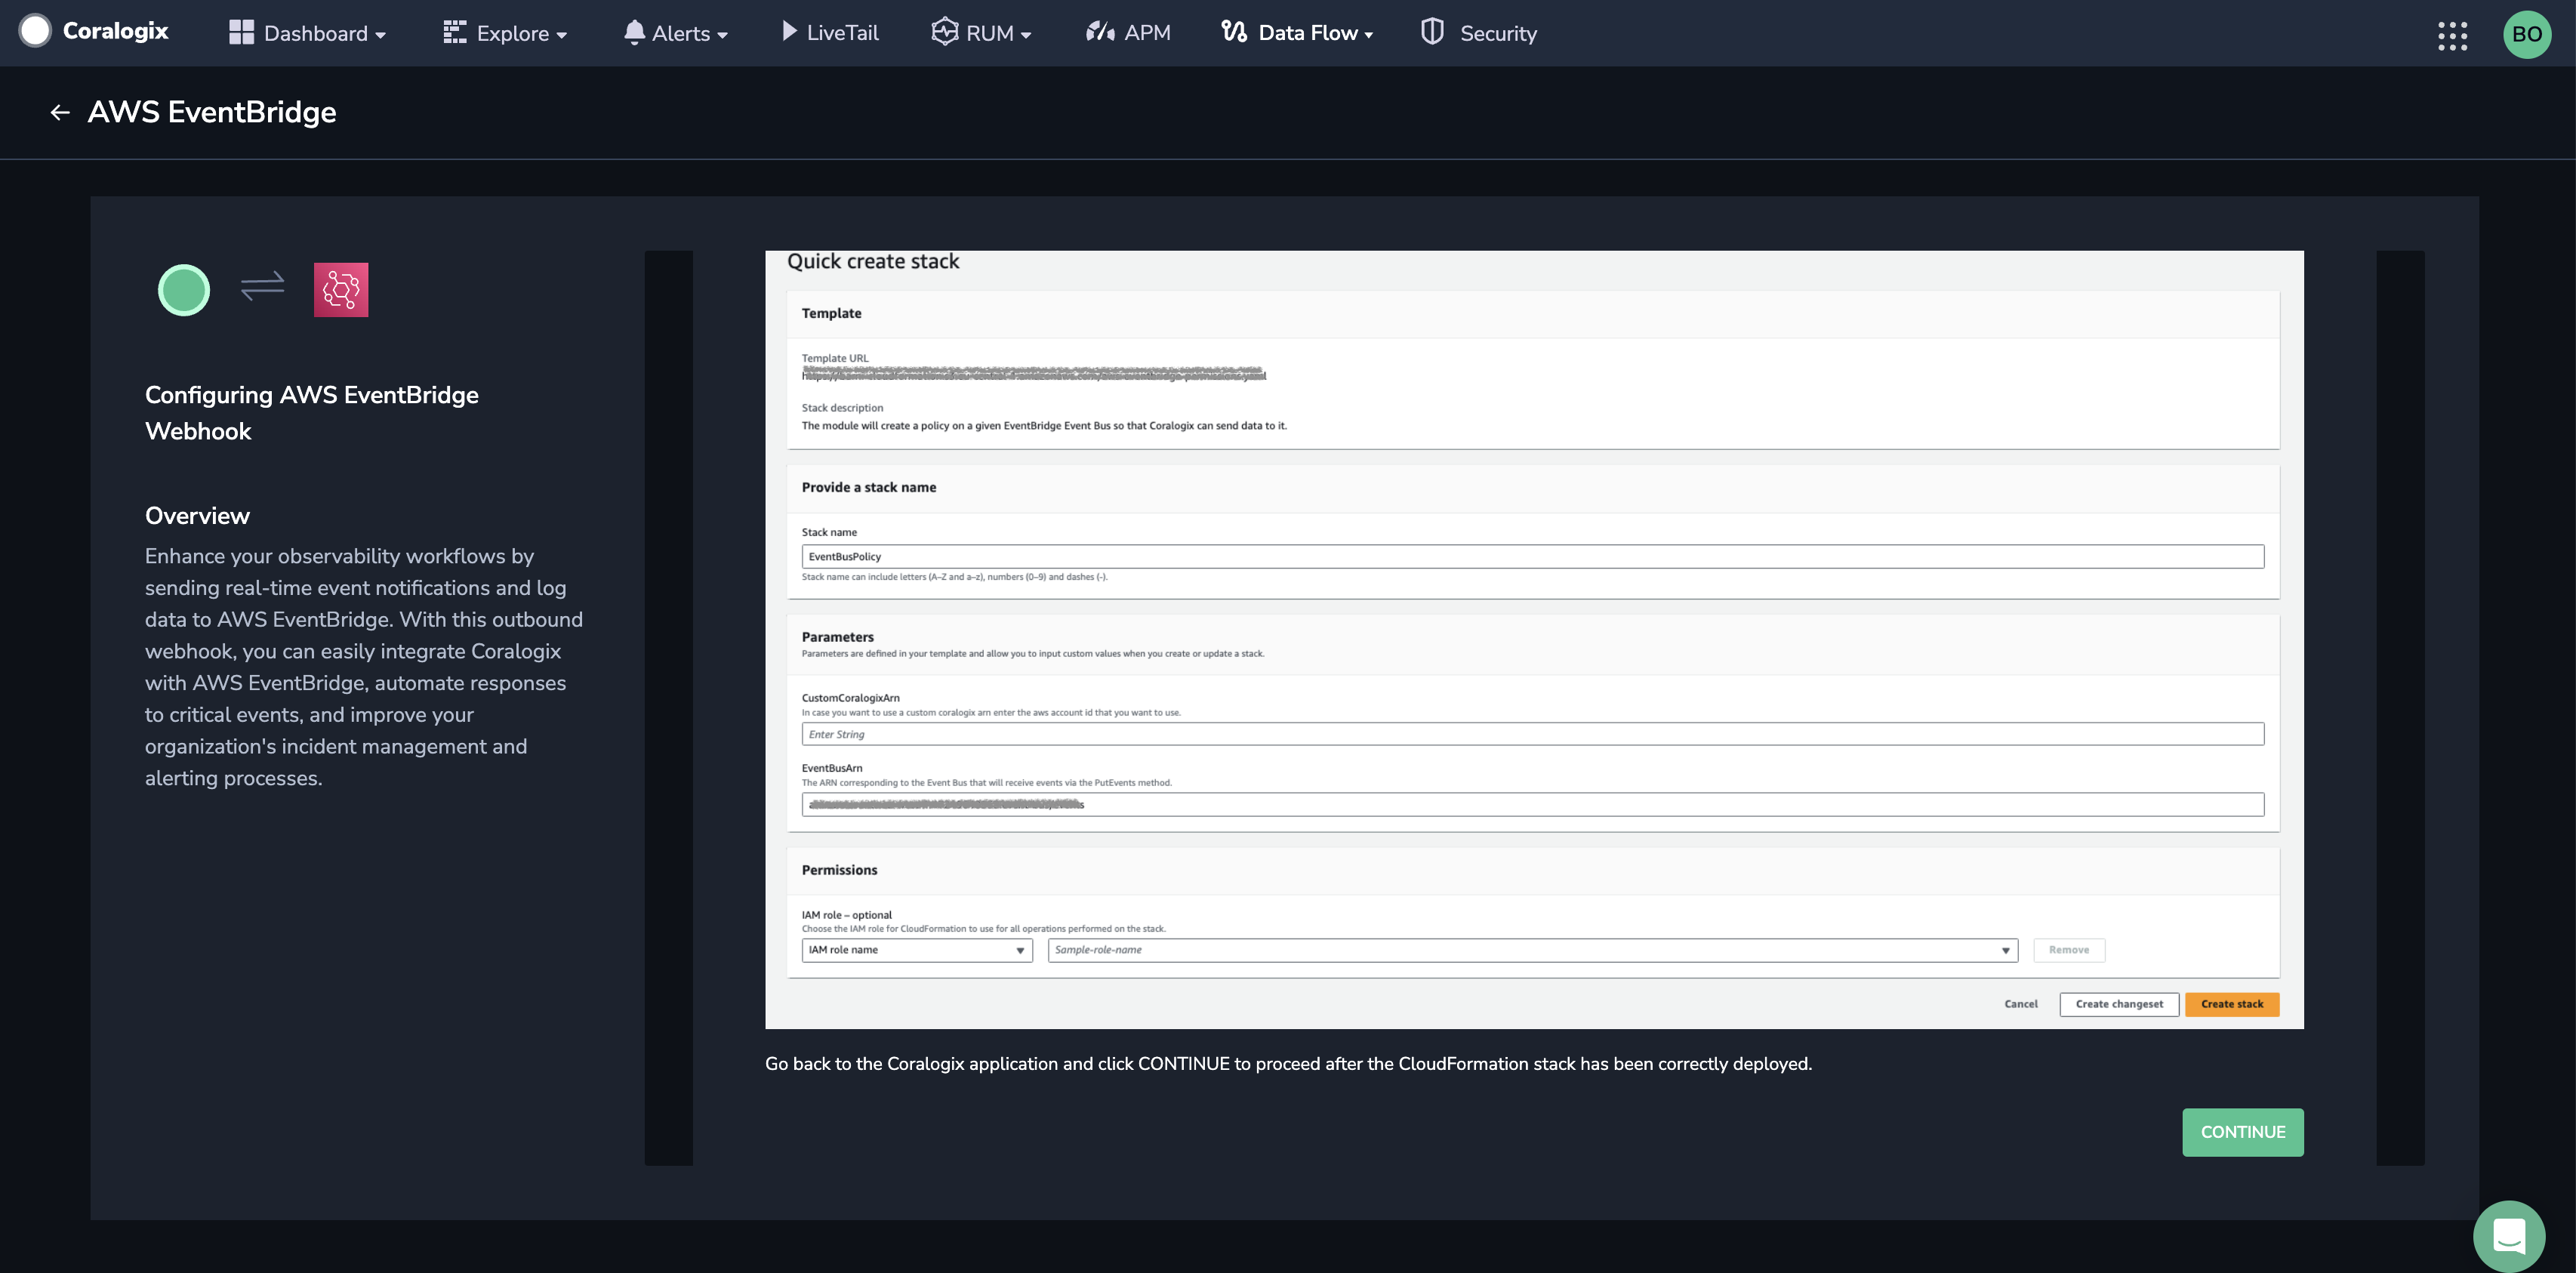Click the CONTINUE button
Screen dimensions: 2576x1273
(2243, 1132)
